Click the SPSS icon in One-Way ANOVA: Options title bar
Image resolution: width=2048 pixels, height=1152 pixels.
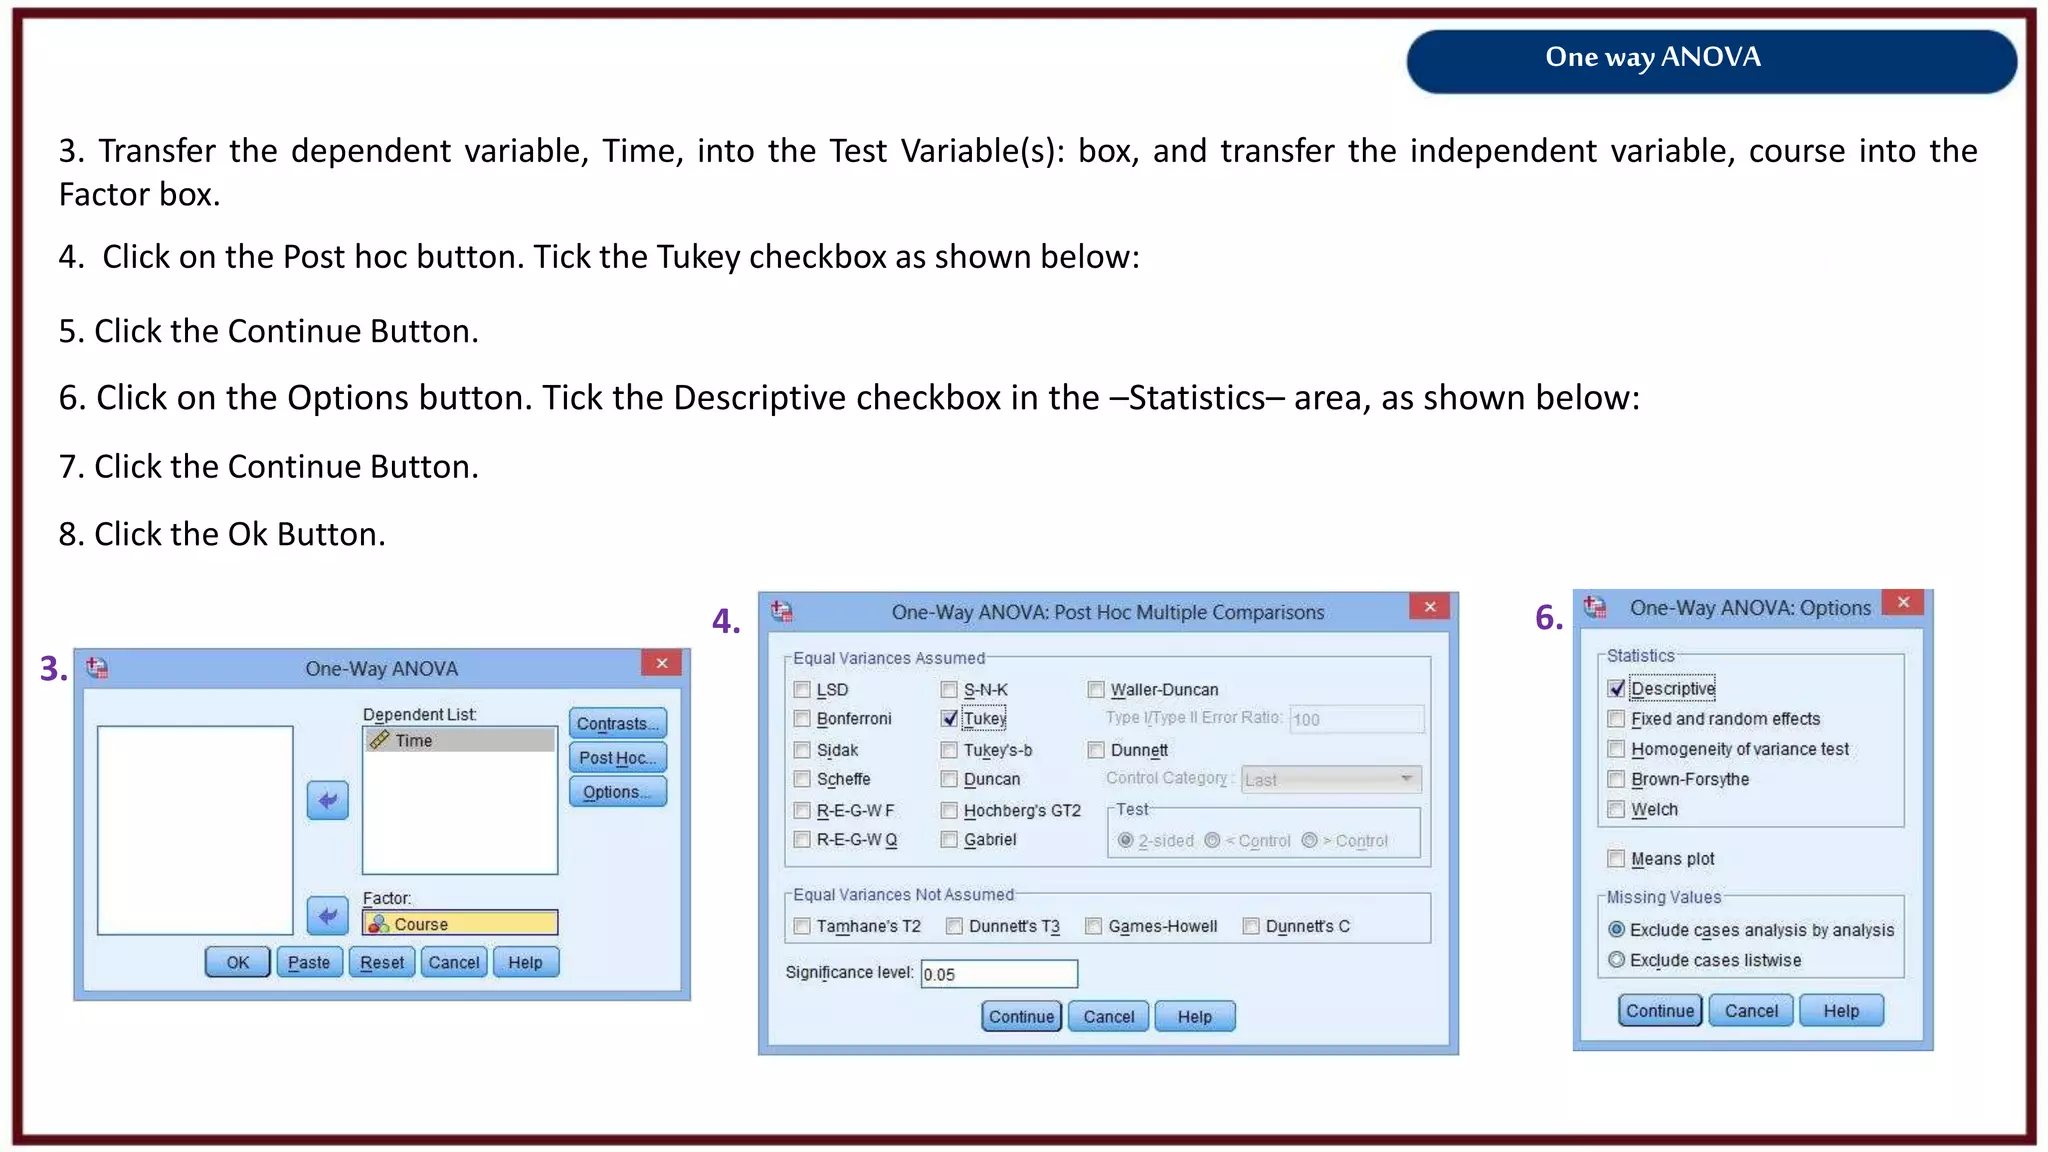(1595, 606)
